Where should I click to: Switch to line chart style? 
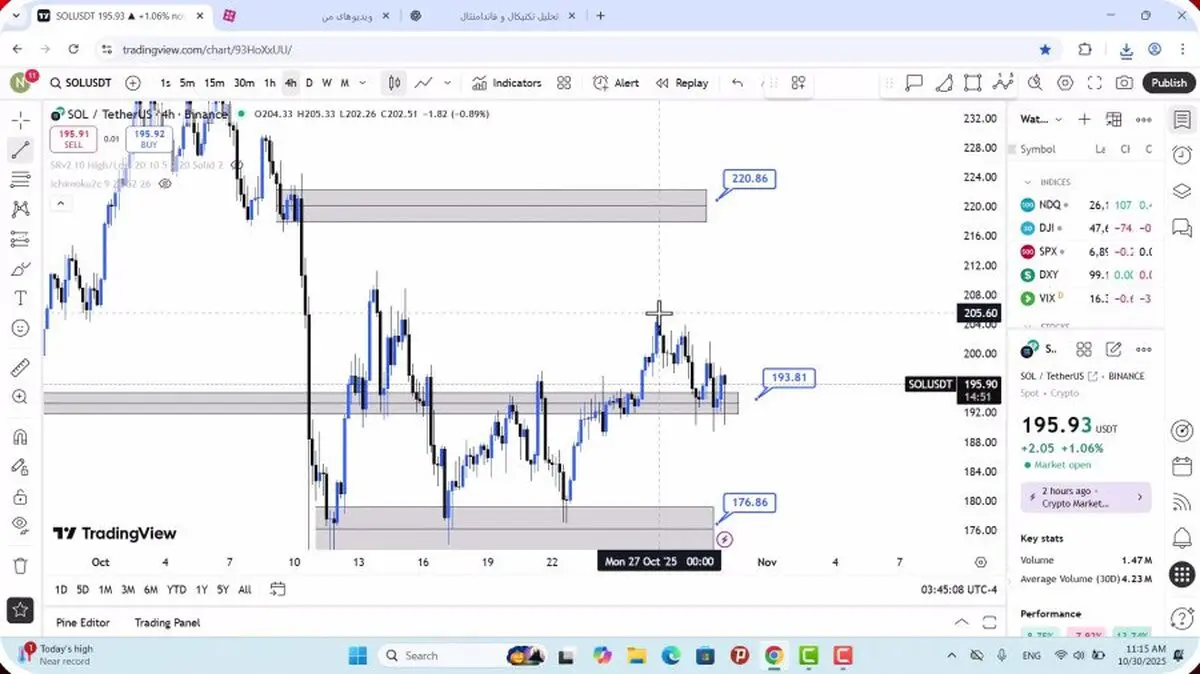(424, 83)
